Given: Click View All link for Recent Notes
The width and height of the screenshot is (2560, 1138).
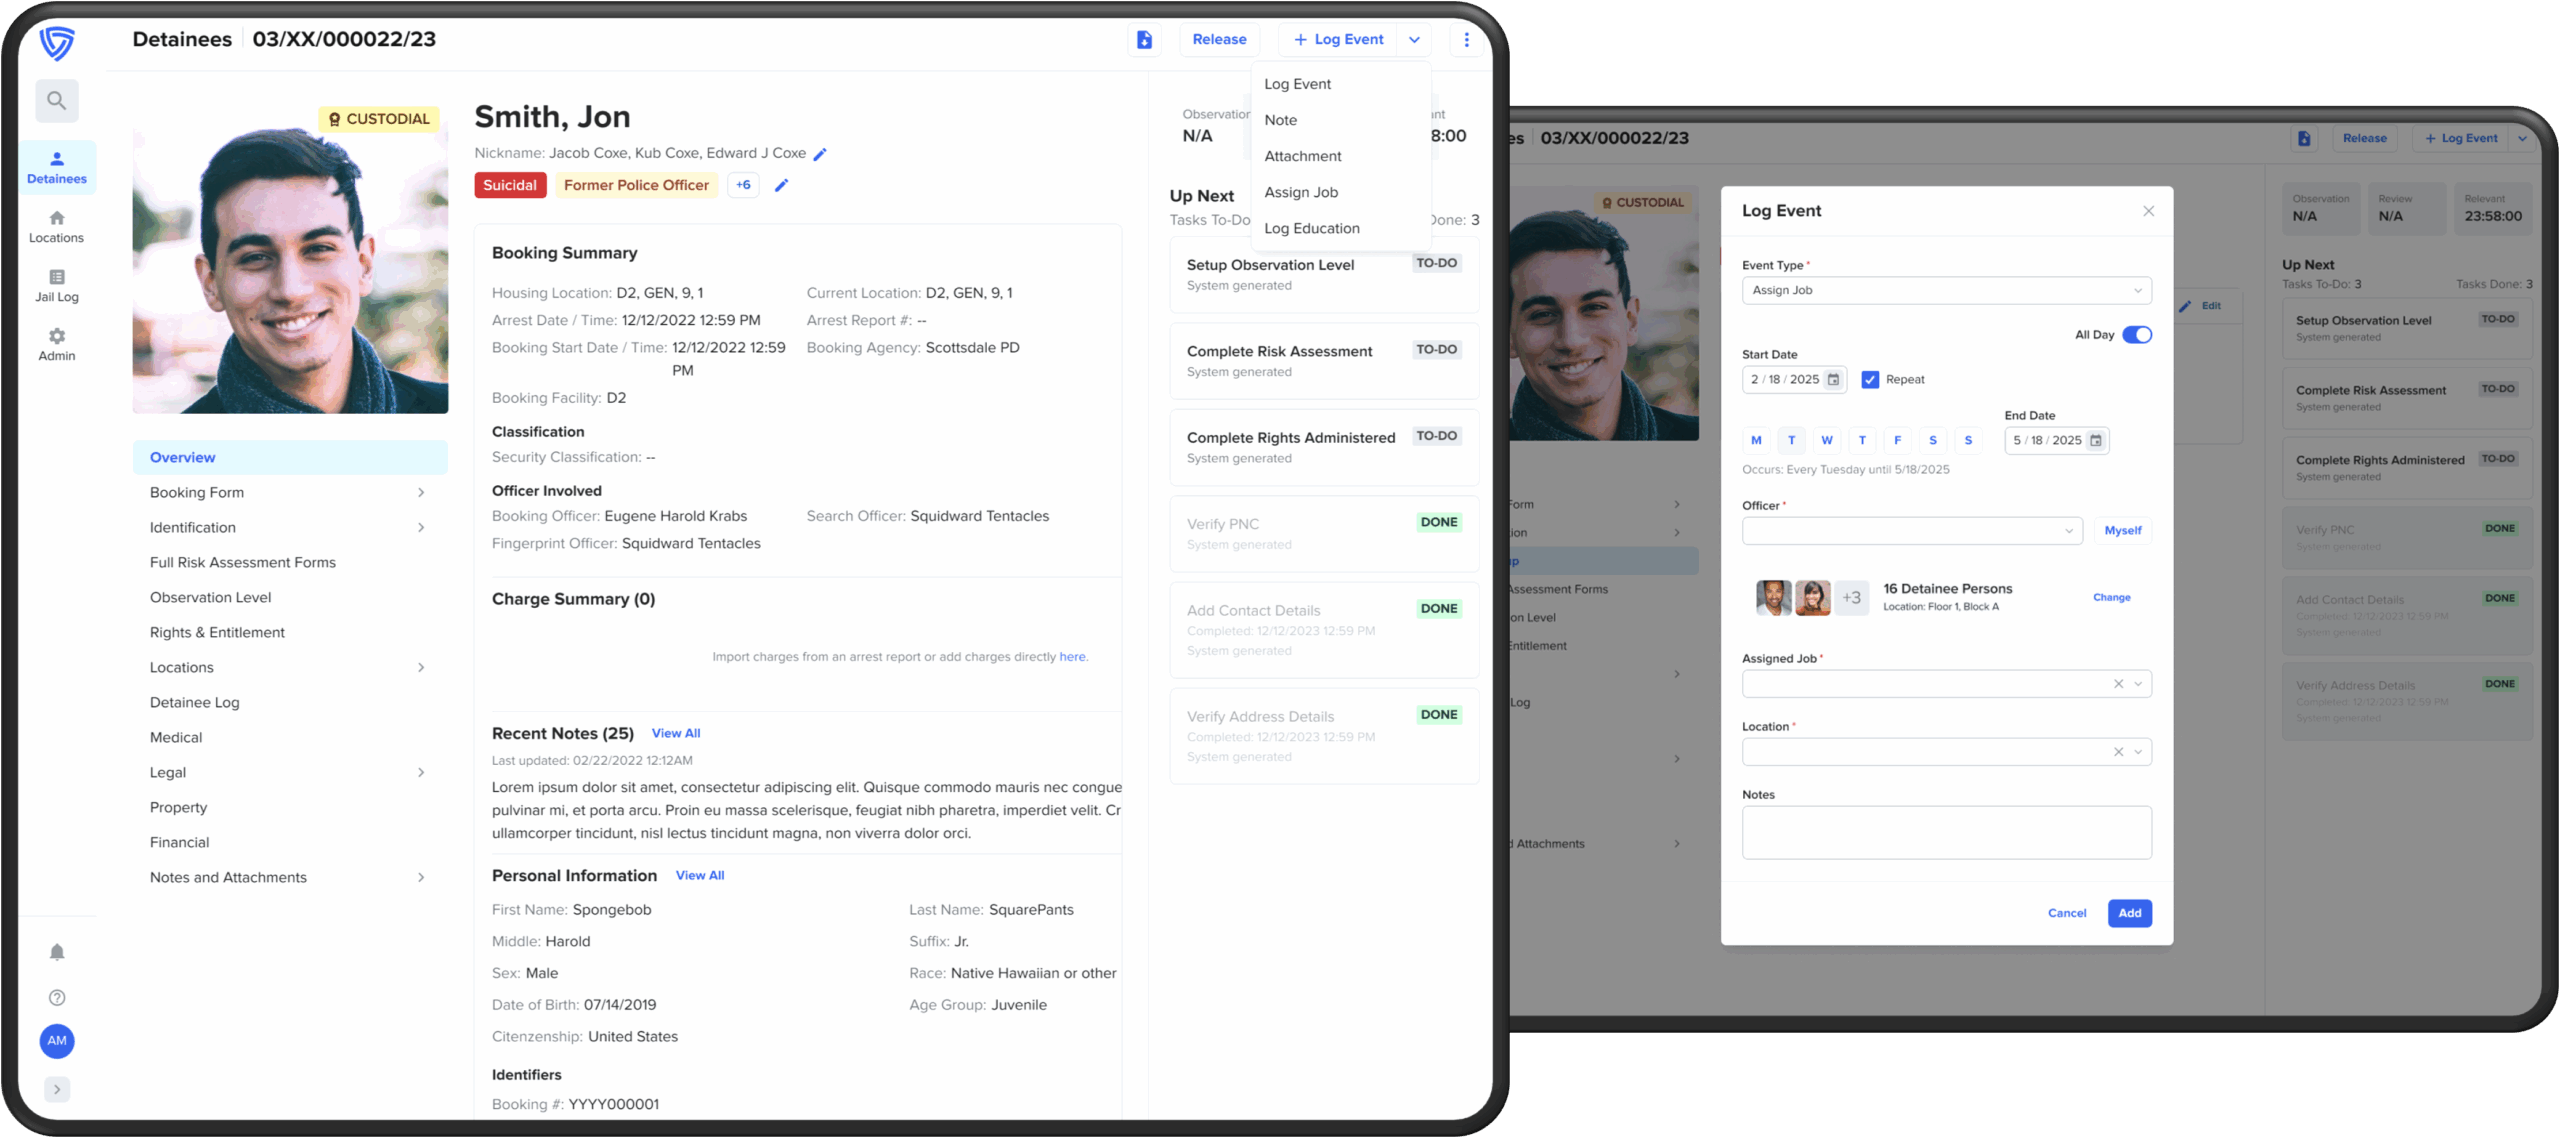Looking at the screenshot, I should [x=676, y=734].
